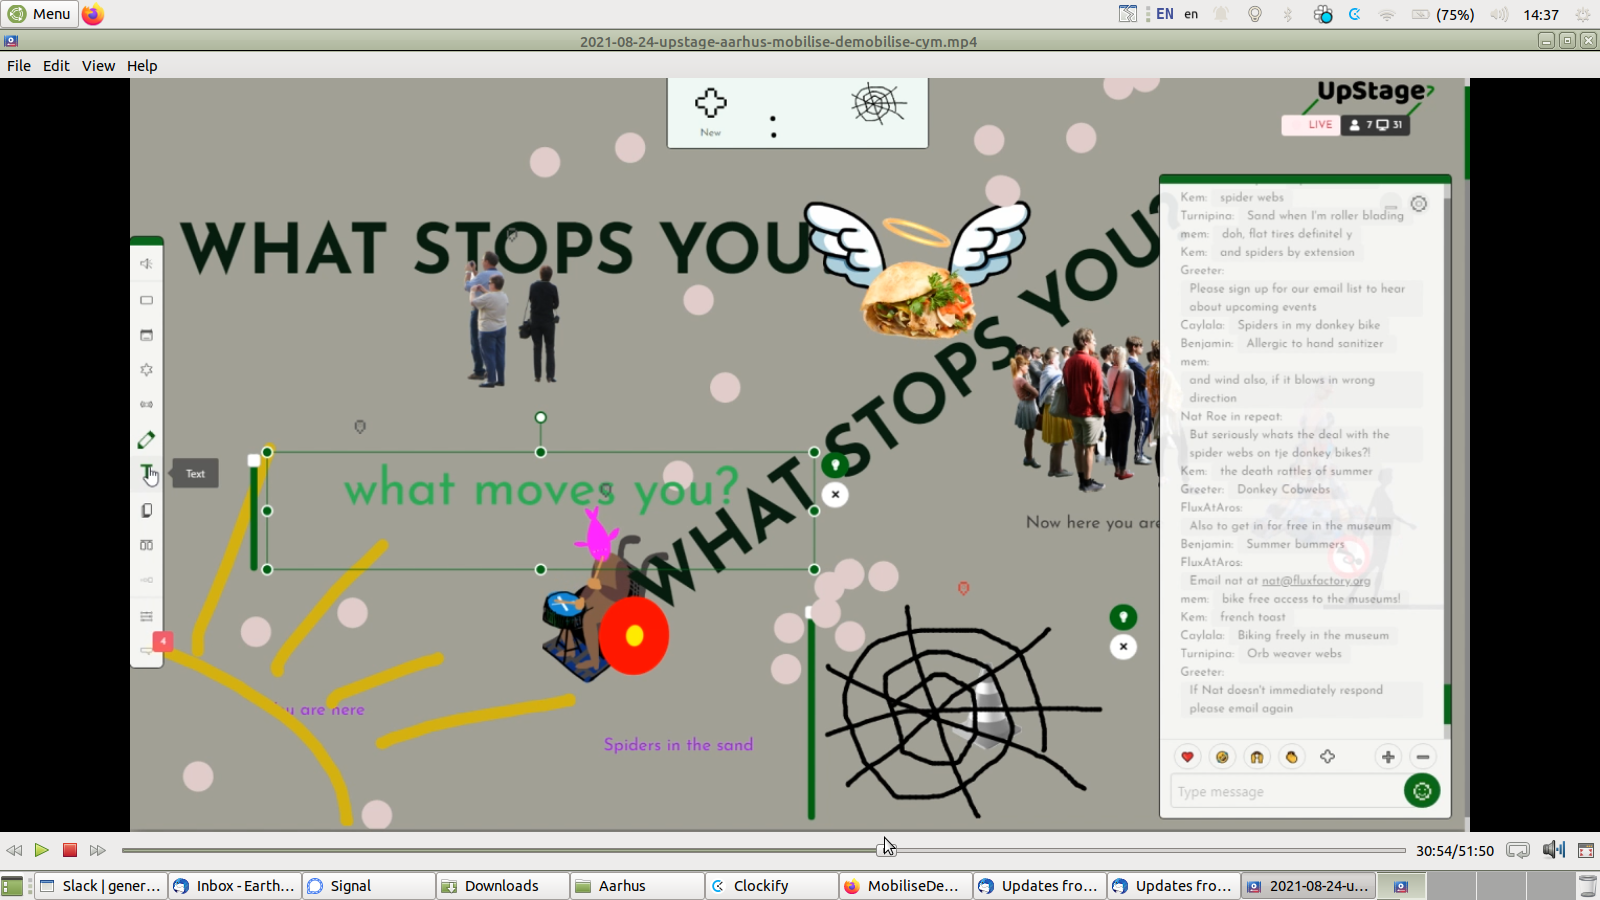Open the Edit menu
Image resolution: width=1600 pixels, height=900 pixels.
(56, 66)
